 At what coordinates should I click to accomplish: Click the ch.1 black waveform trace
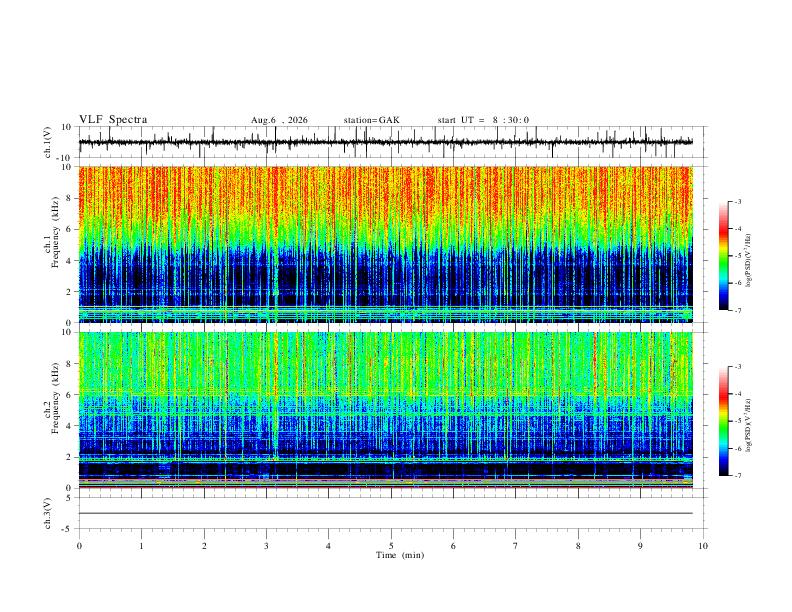click(x=386, y=142)
